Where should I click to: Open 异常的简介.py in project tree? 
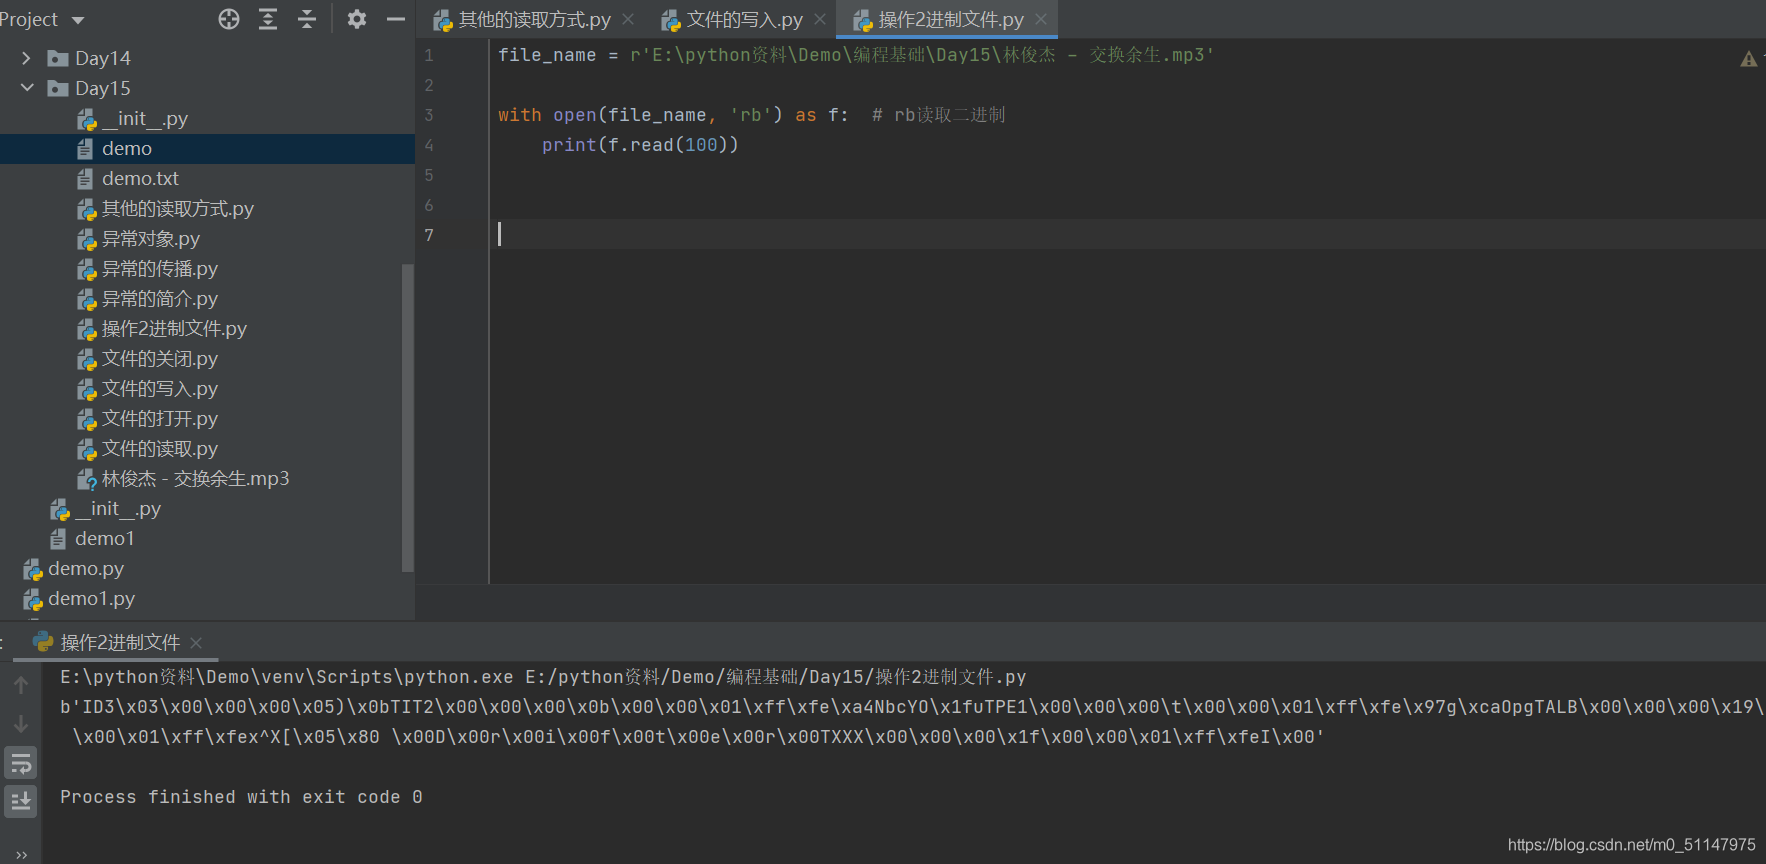147,298
